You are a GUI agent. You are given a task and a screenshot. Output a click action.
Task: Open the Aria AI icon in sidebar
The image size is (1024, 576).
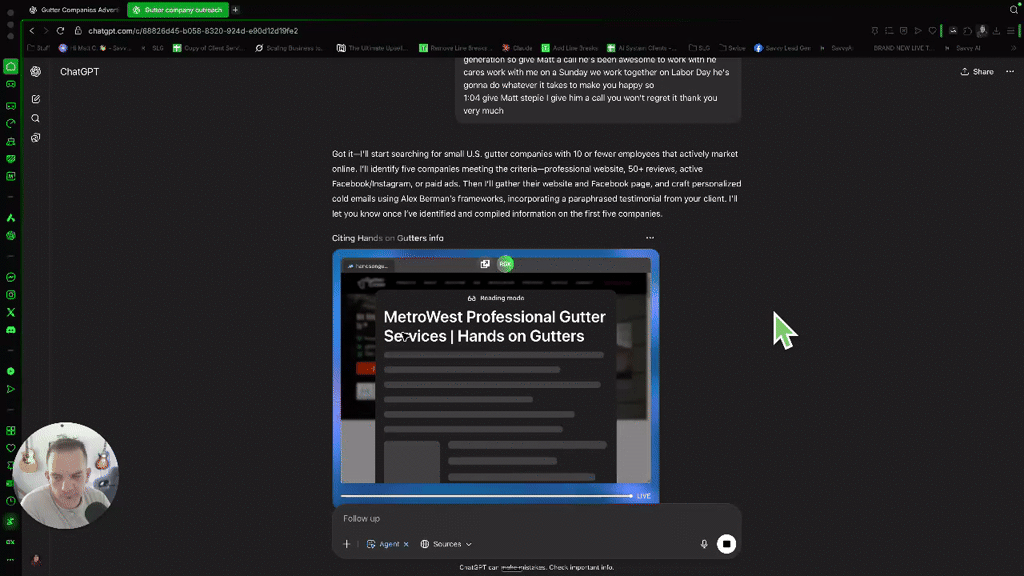pos(10,218)
